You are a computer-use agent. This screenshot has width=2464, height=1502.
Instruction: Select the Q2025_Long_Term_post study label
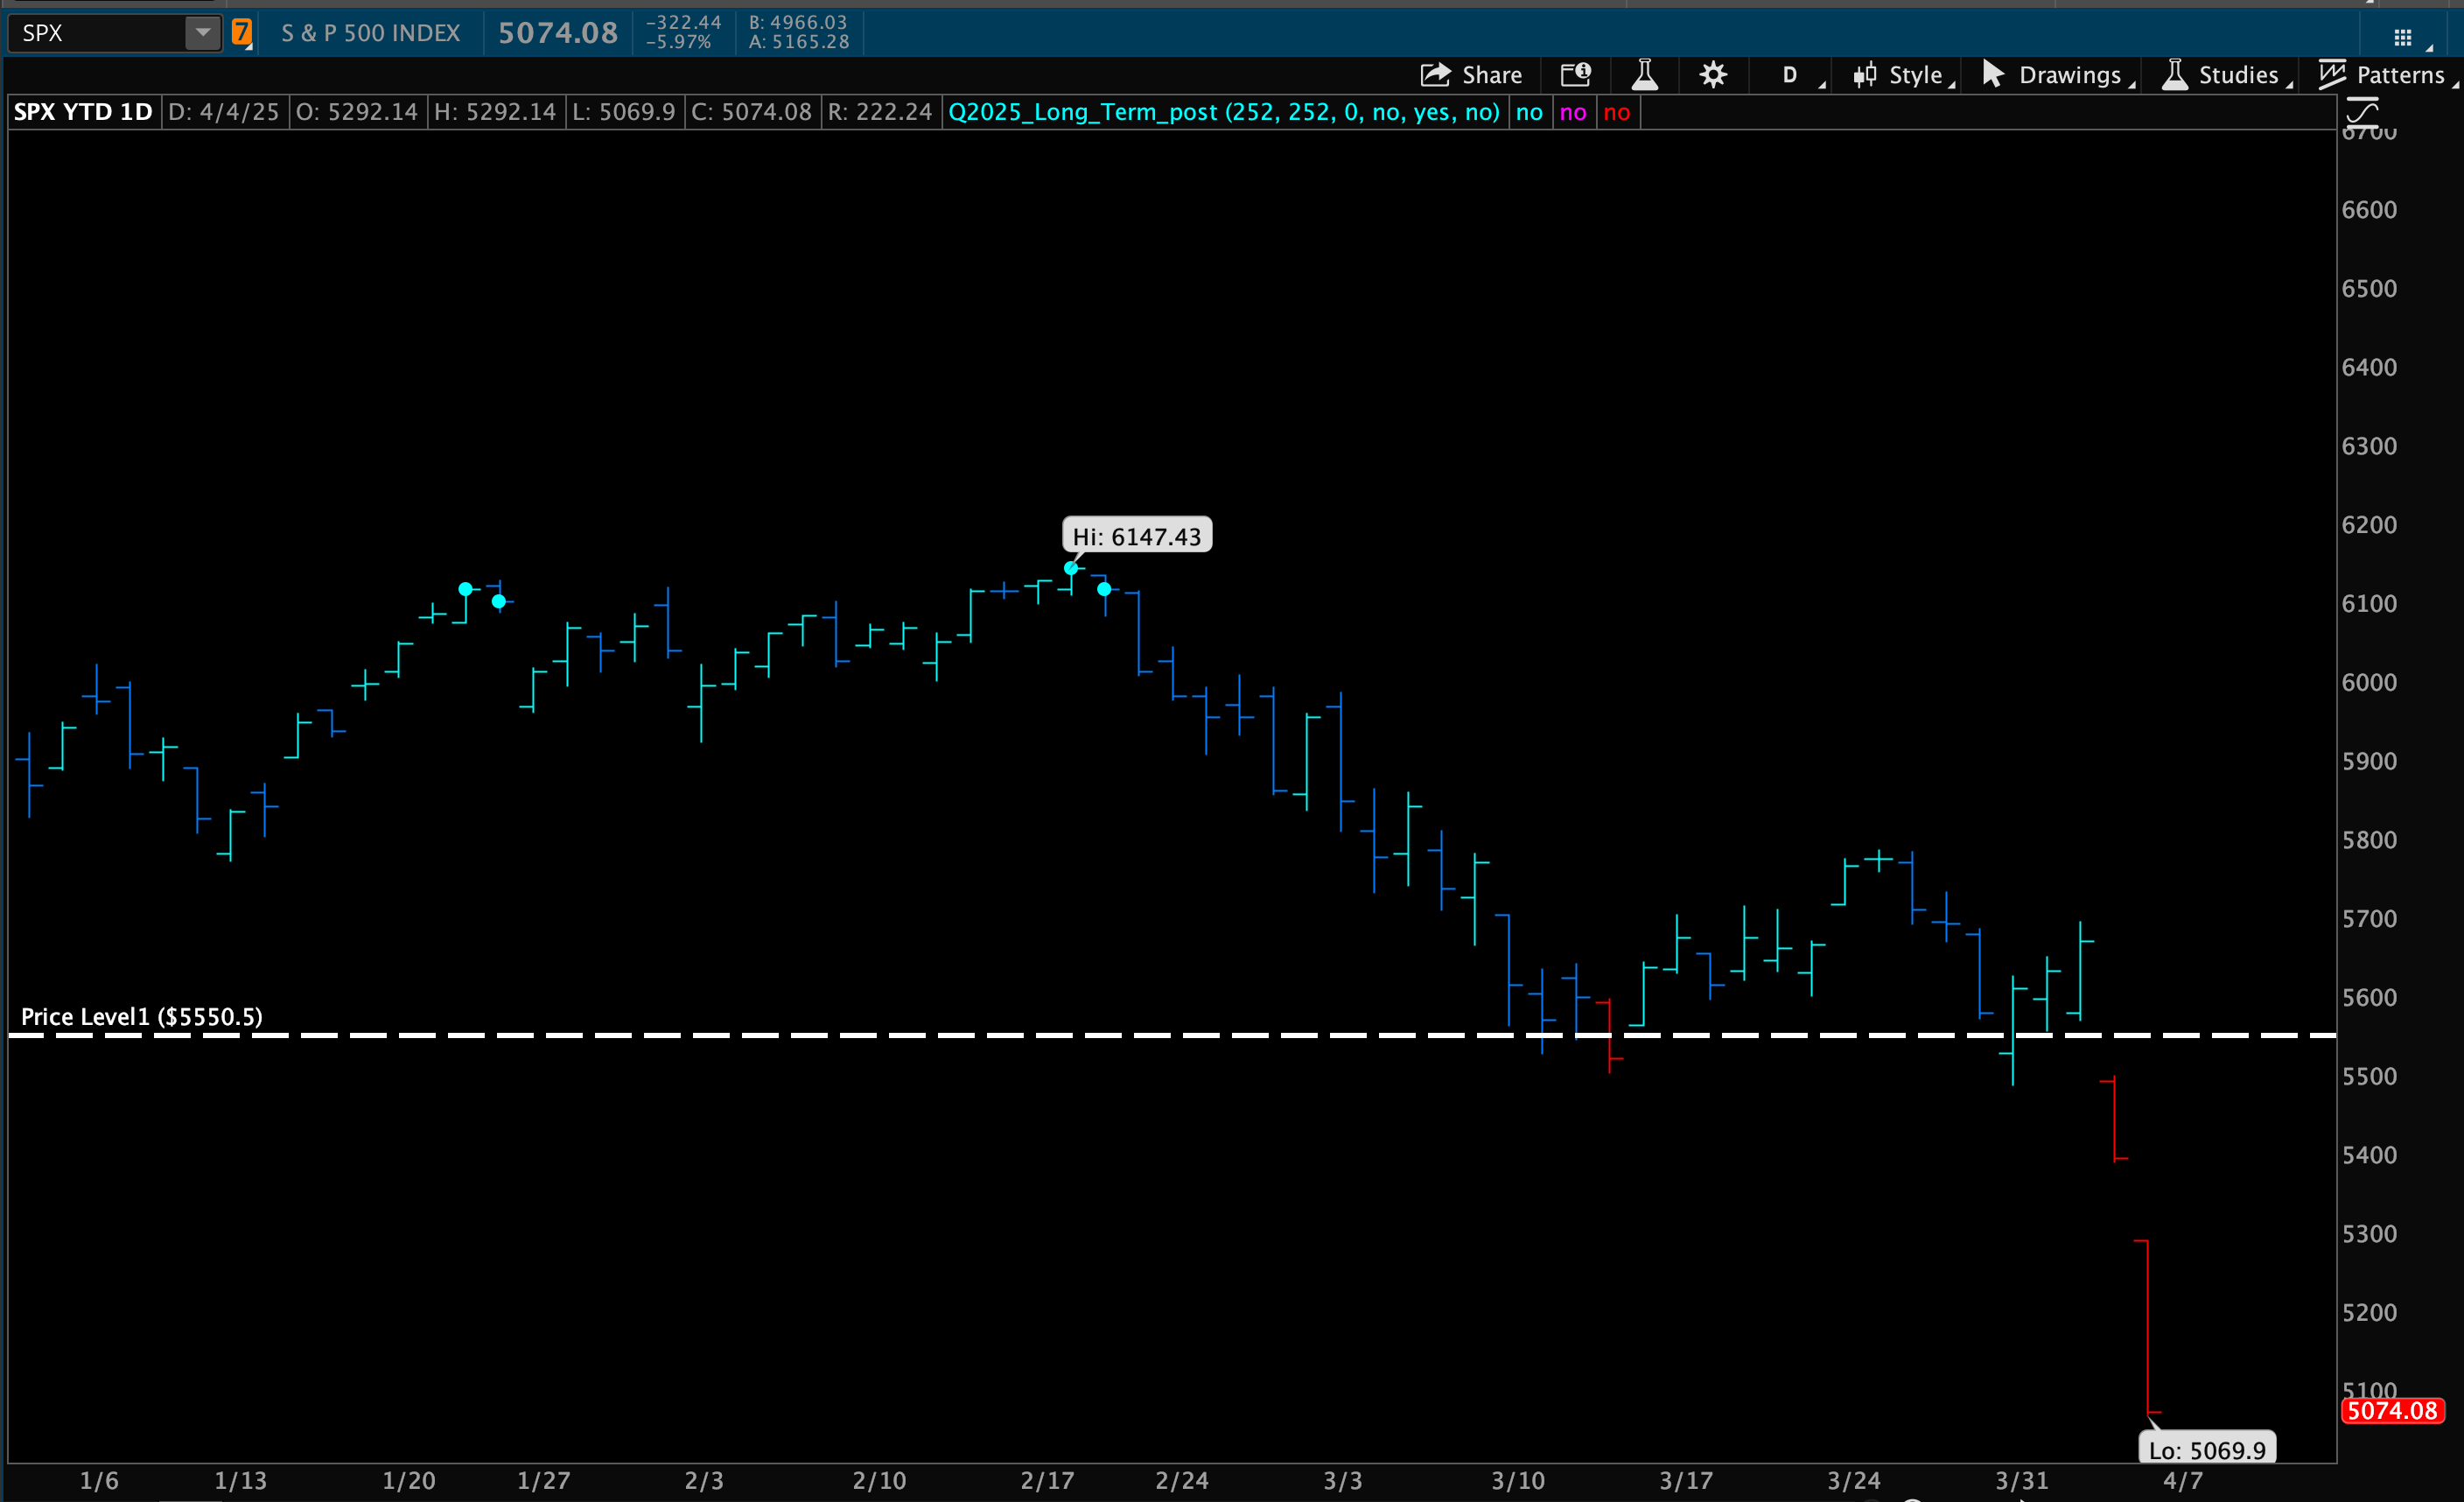[x=1223, y=112]
